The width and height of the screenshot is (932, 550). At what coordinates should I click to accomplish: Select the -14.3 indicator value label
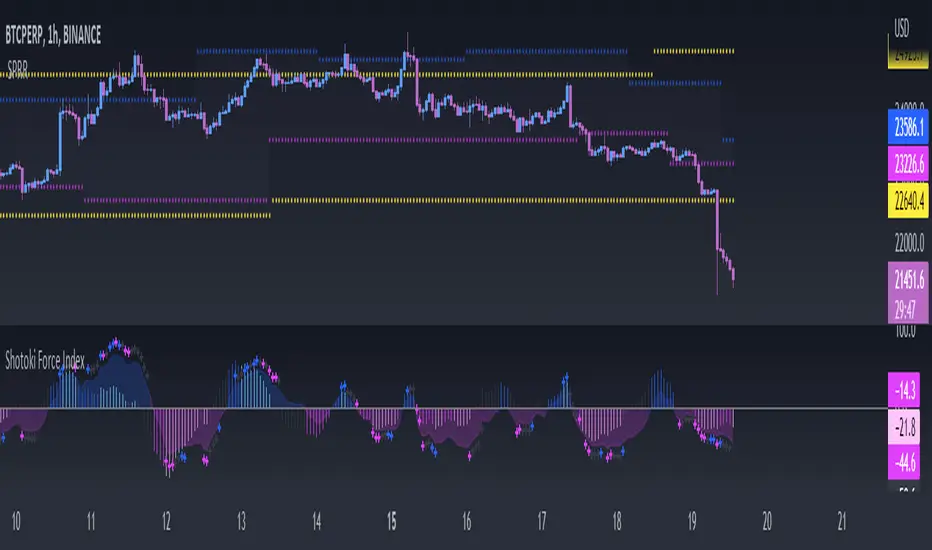pos(907,386)
